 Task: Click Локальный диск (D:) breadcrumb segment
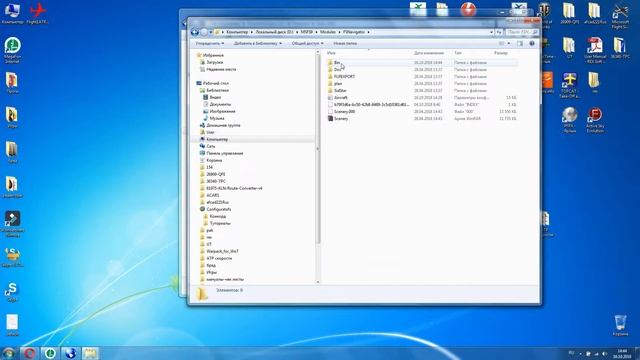274,32
